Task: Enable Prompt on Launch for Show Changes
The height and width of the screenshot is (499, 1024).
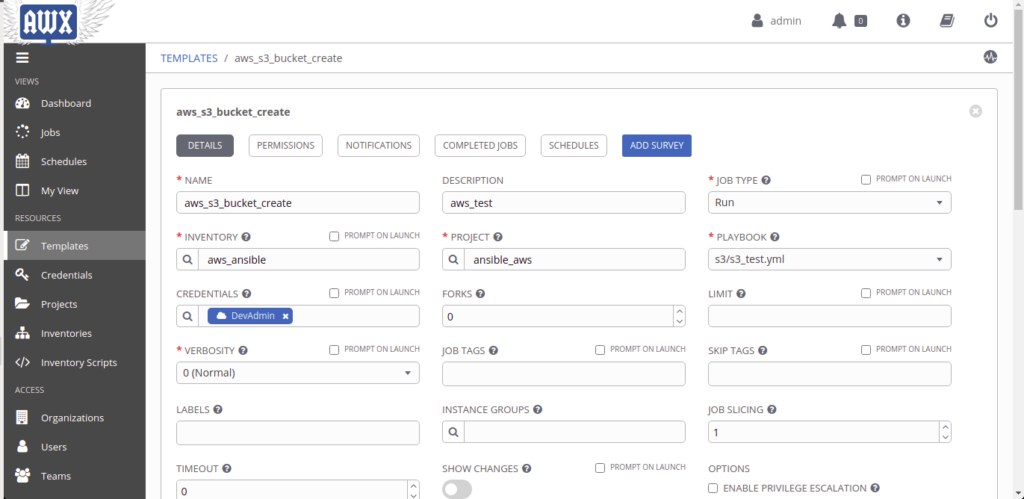Action: (x=600, y=468)
